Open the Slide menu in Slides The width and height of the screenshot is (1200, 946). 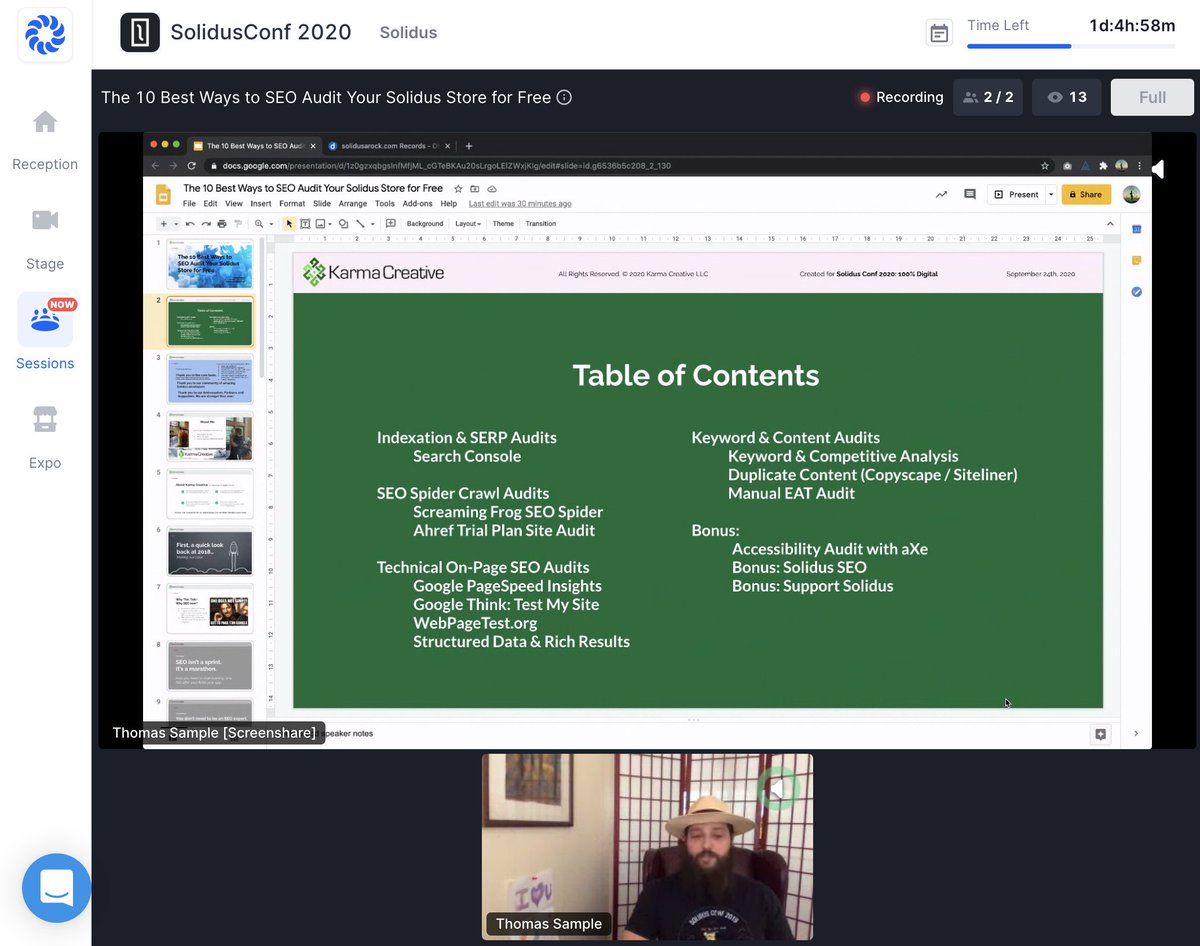[x=321, y=203]
